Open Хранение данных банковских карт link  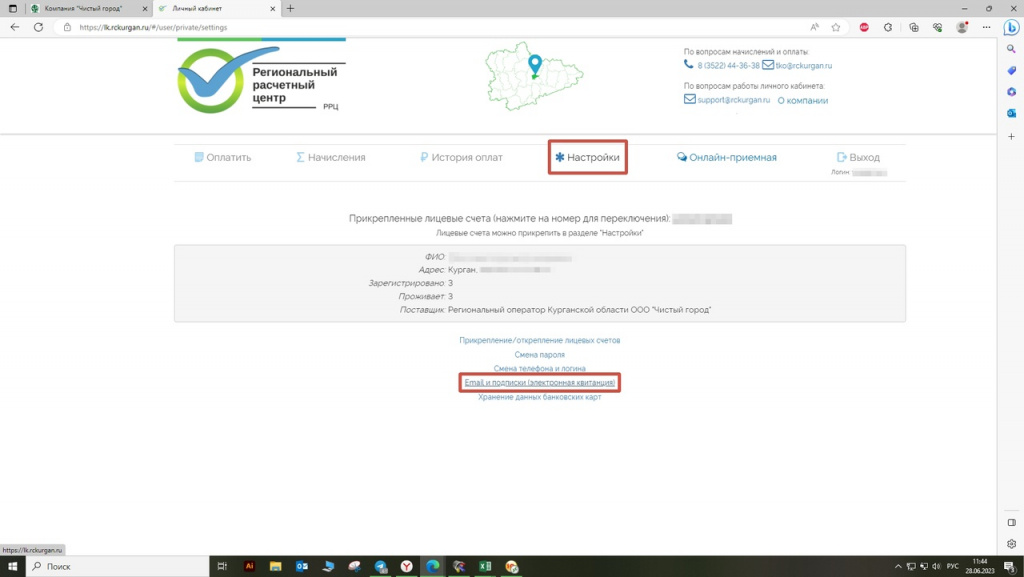point(539,397)
